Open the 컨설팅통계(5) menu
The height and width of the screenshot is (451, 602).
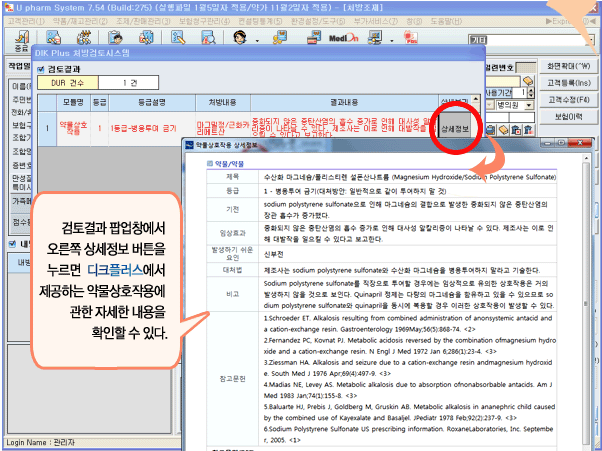(260, 21)
